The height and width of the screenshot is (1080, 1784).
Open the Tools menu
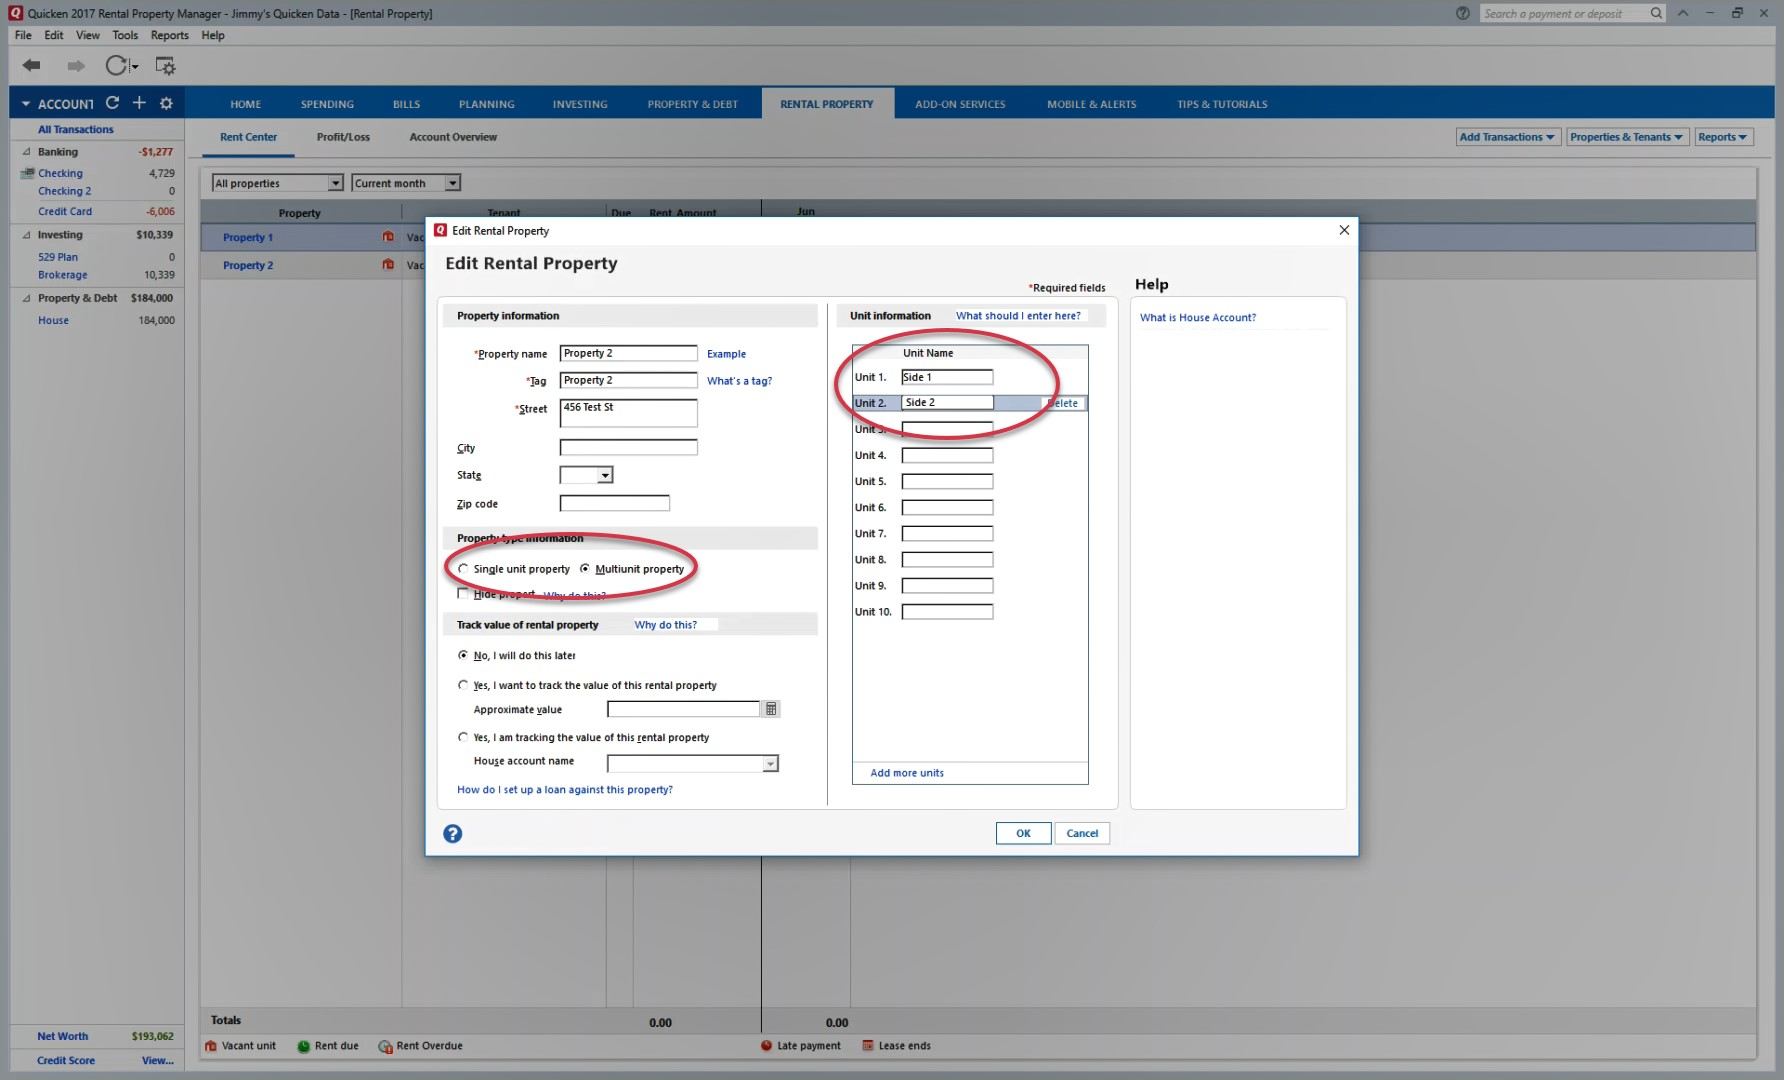125,35
